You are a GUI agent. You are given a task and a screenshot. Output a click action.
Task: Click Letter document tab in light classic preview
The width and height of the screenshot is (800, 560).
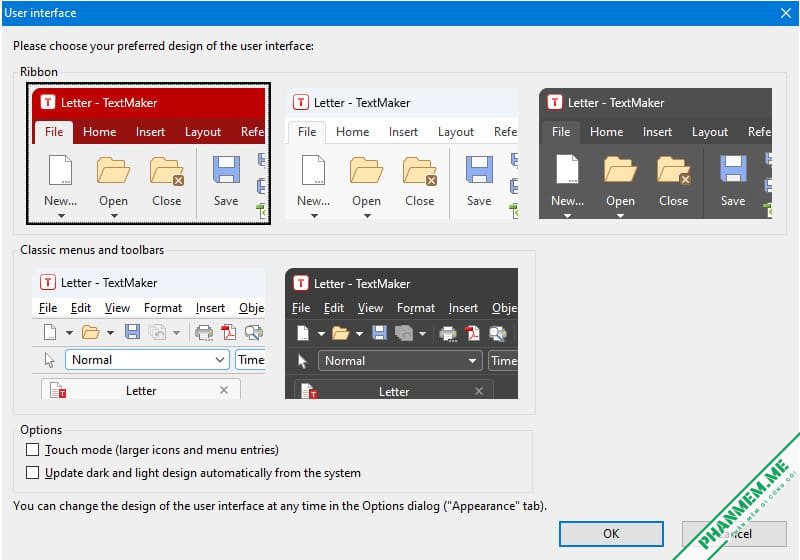(x=140, y=389)
